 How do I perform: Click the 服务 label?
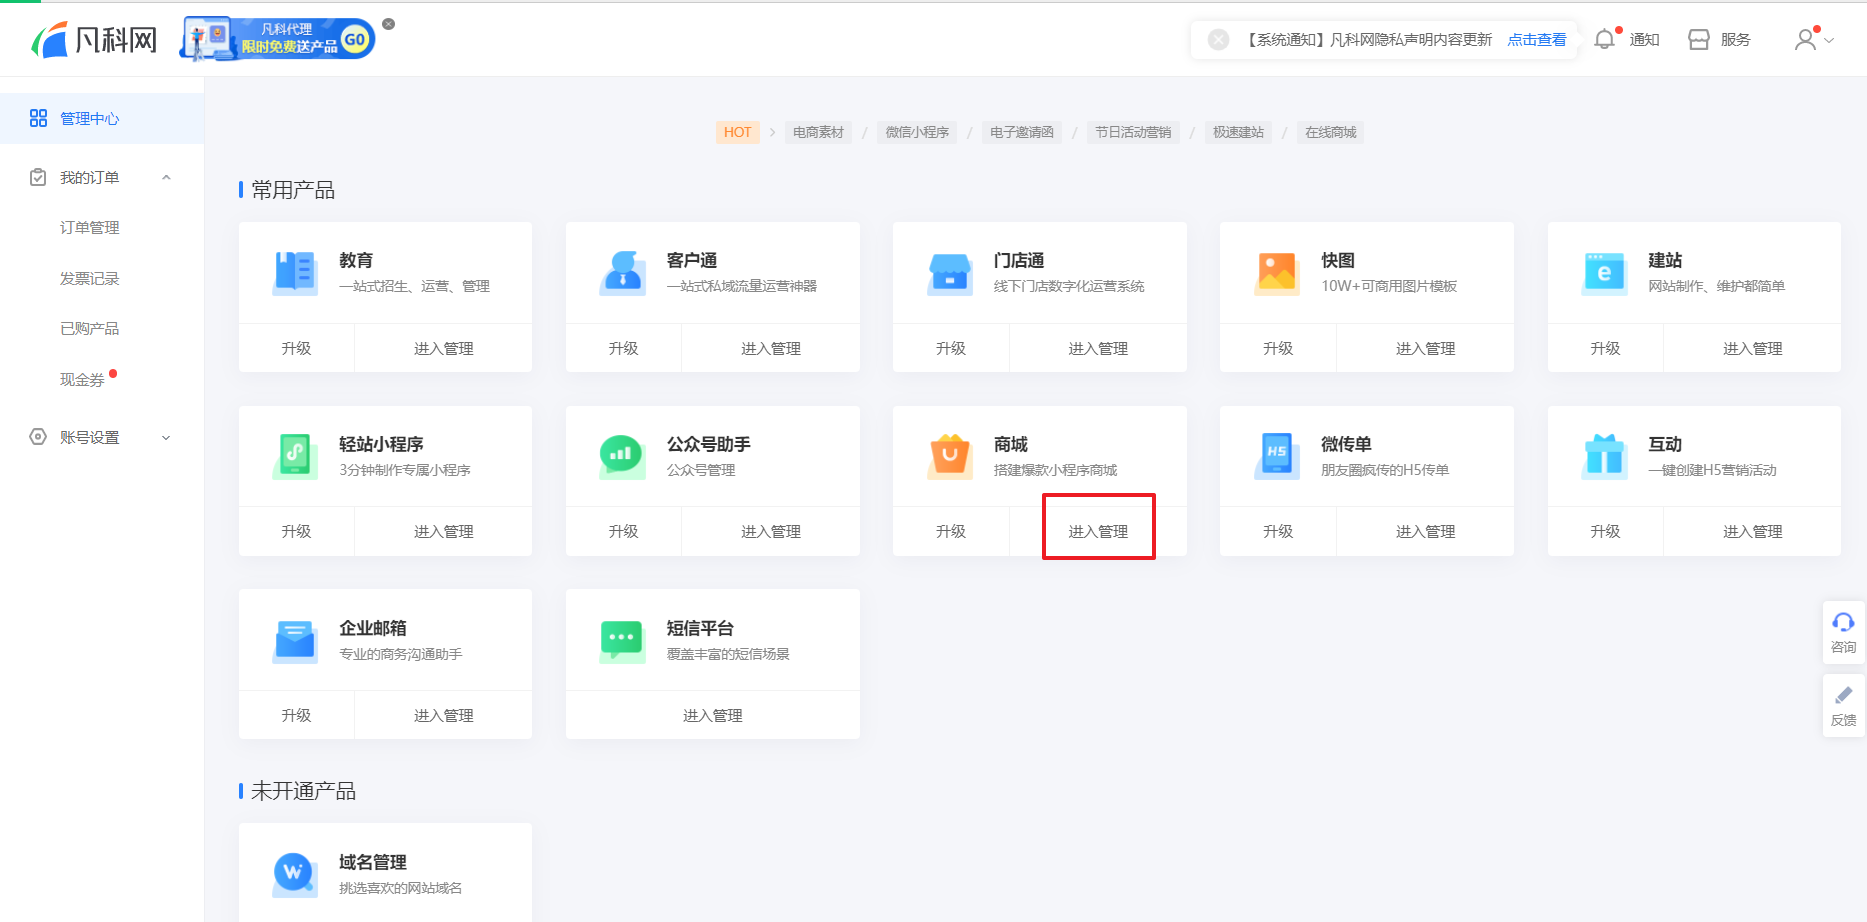click(x=1735, y=40)
